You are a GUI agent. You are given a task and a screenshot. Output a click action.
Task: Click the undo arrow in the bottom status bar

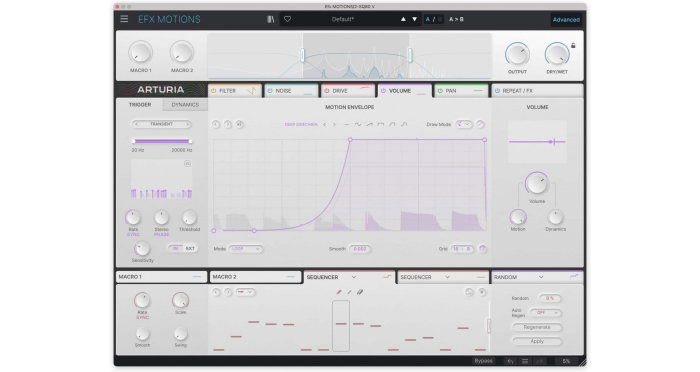[510, 361]
